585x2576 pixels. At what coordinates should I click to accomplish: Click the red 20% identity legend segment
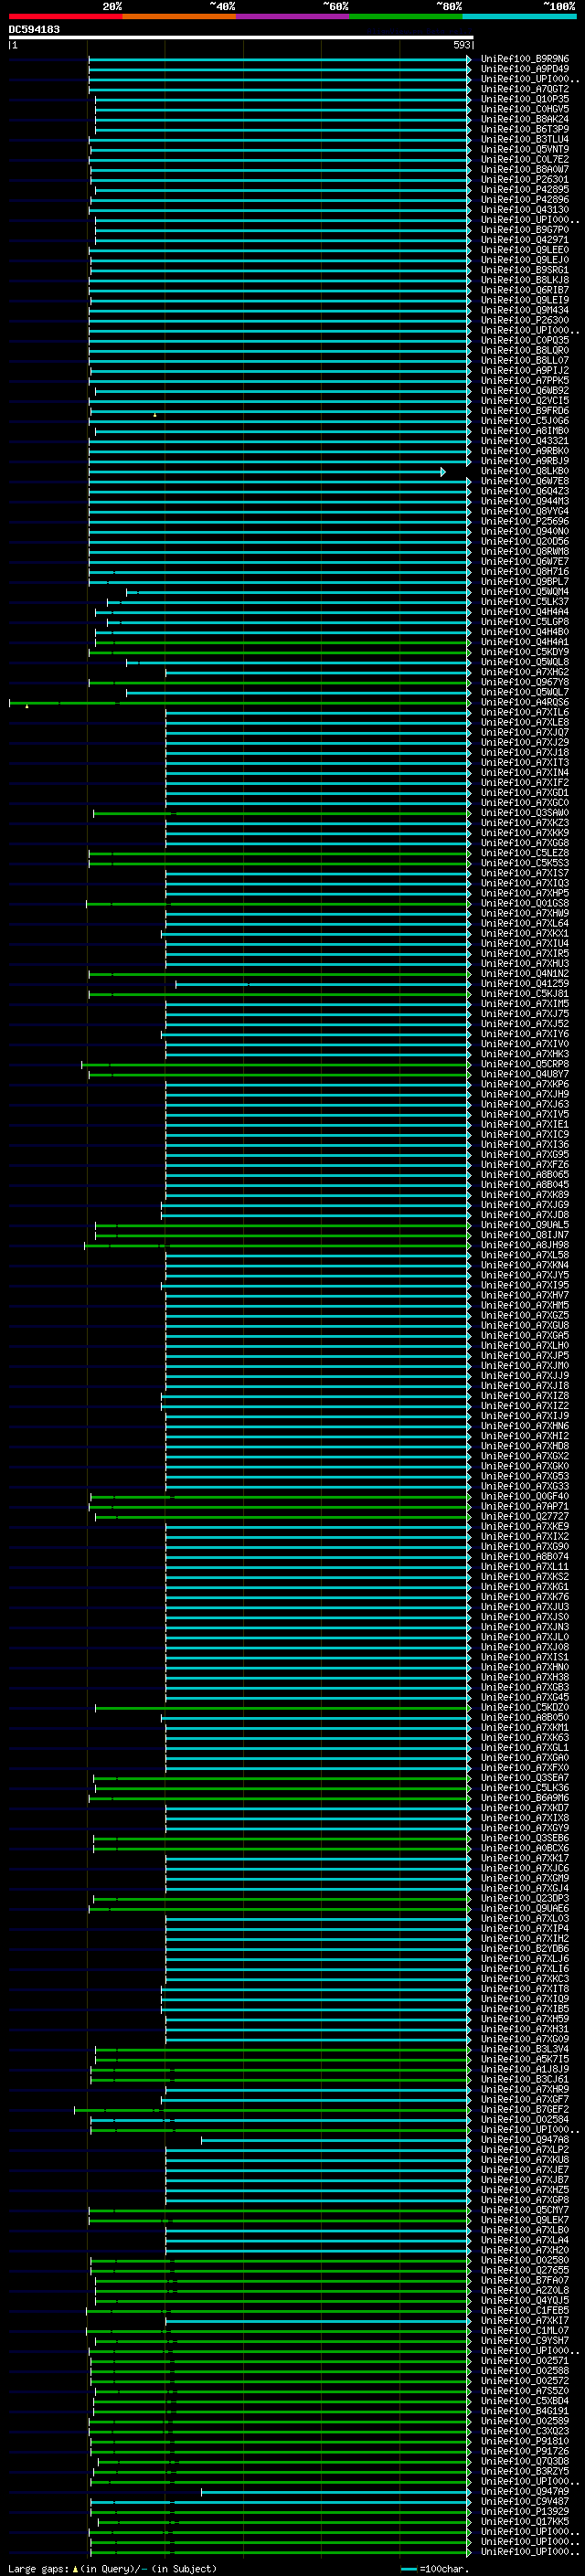click(x=65, y=16)
